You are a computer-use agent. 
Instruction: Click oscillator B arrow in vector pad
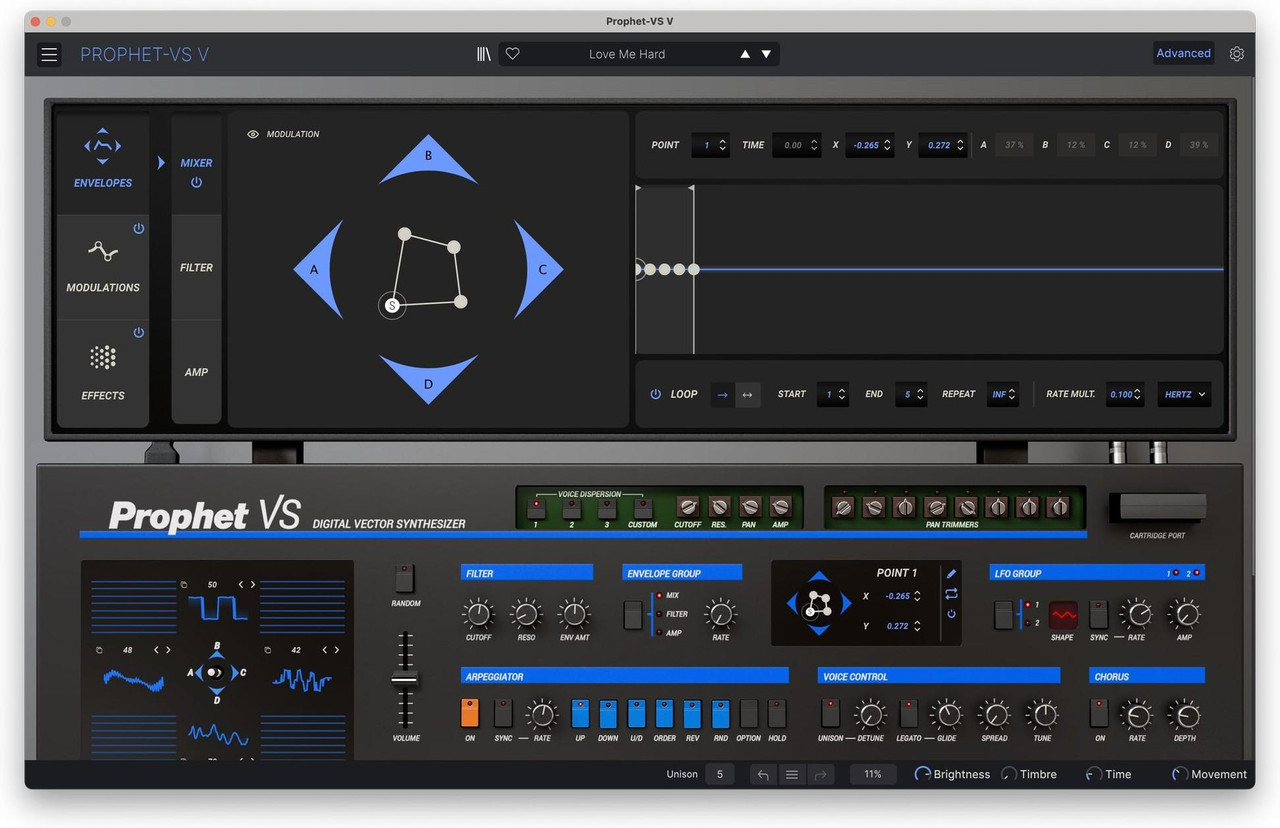428,160
